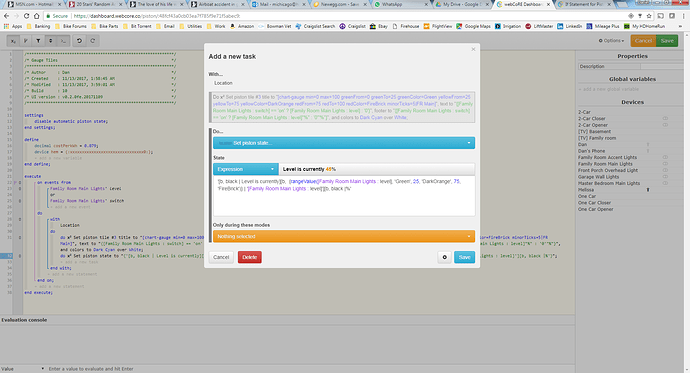Viewport: 690px width, 373px height.
Task: Click the Set piston tile task summary
Action: click(x=342, y=107)
